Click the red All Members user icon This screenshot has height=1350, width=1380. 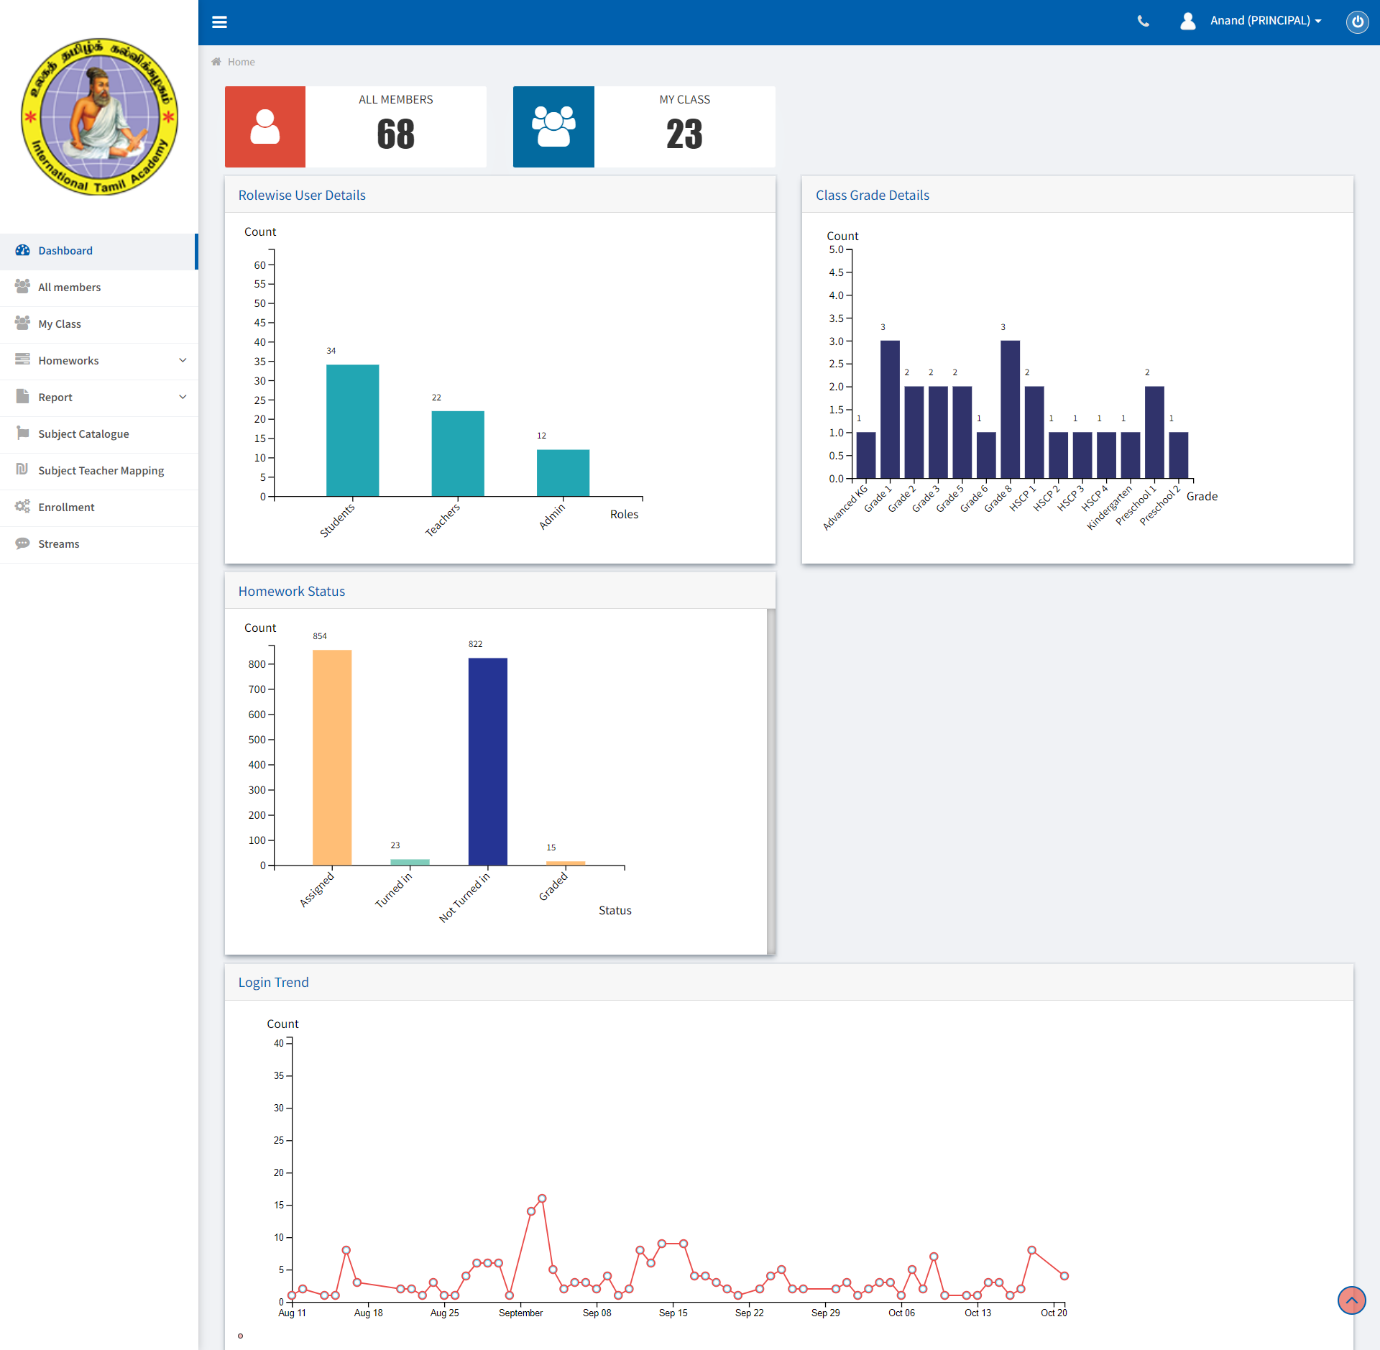click(x=265, y=127)
